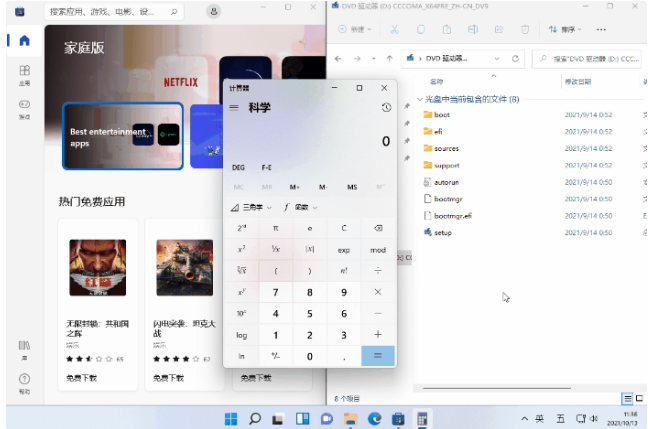This screenshot has height=429, width=648.
Task: Open the calculator navigation hamburger menu
Action: click(234, 107)
